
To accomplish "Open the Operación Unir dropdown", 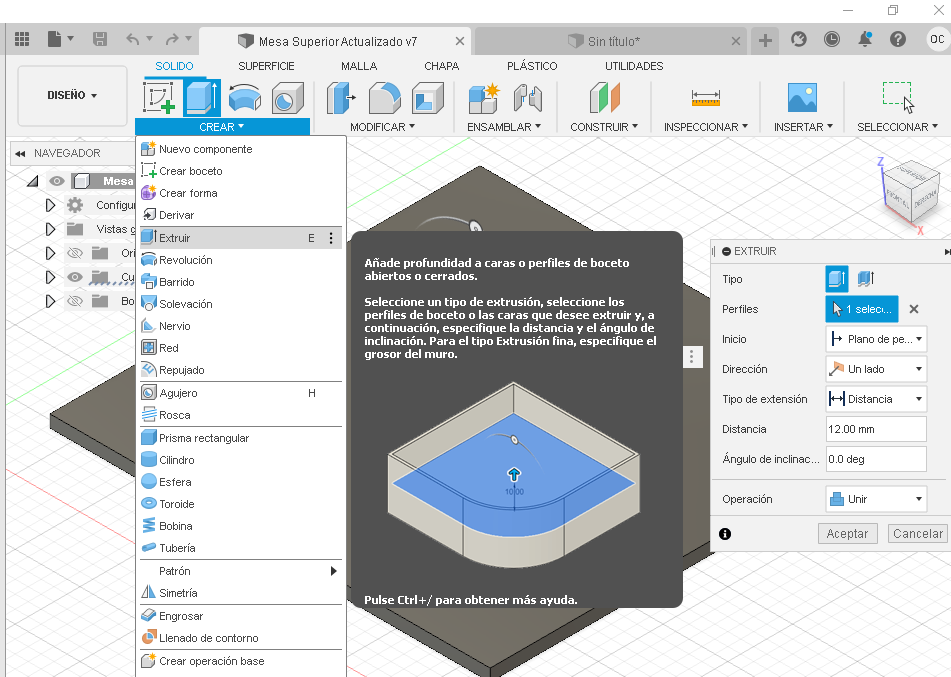I will click(x=876, y=499).
